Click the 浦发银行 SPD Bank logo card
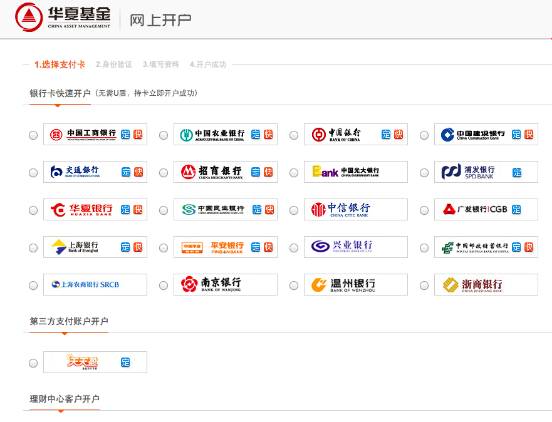The width and height of the screenshot is (552, 422). pyautogui.click(x=486, y=172)
